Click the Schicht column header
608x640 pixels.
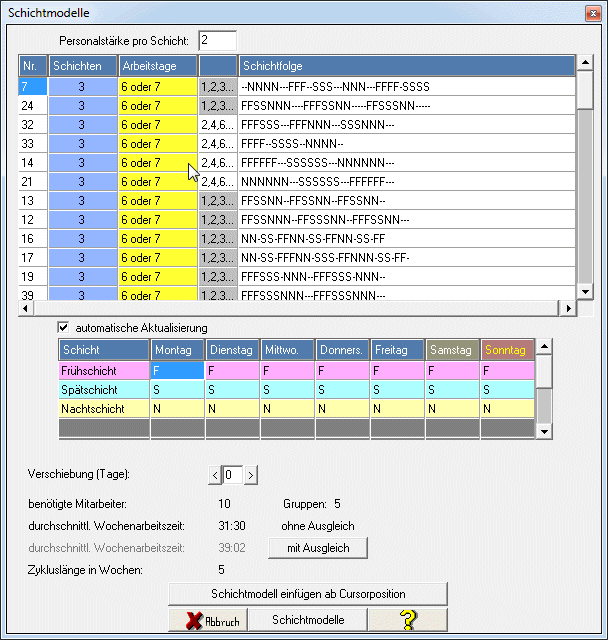pos(104,350)
